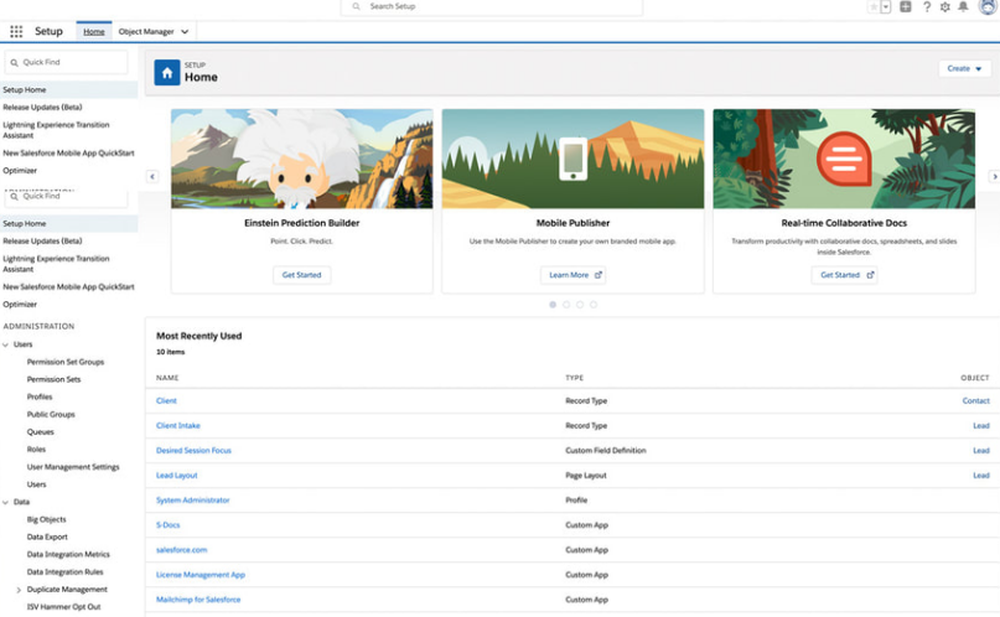Open the Desired Session Focus link
The height and width of the screenshot is (617, 1000).
(193, 450)
